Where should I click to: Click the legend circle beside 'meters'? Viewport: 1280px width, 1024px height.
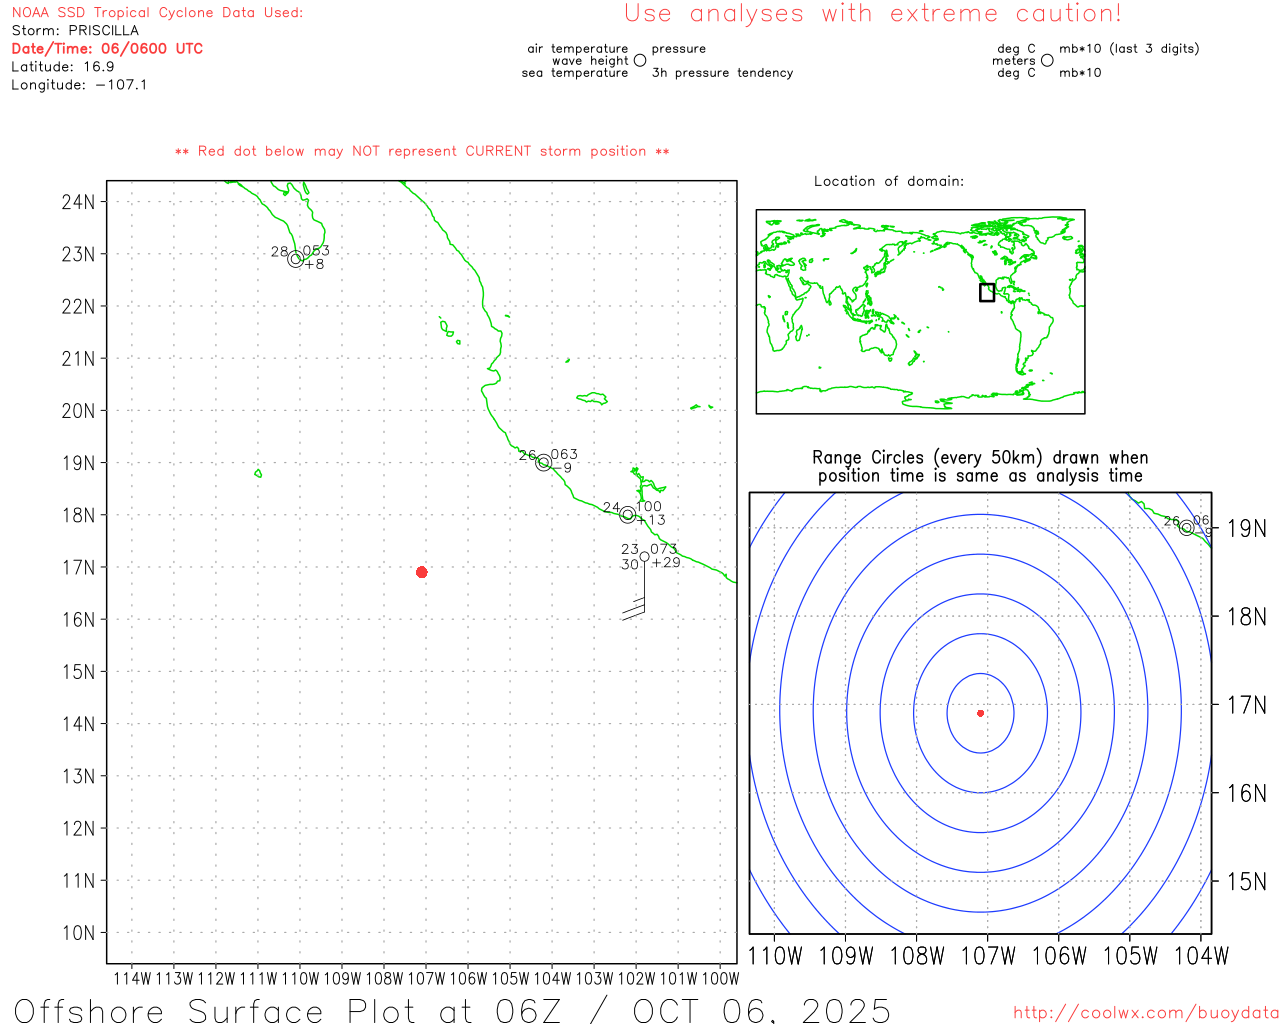1047,60
